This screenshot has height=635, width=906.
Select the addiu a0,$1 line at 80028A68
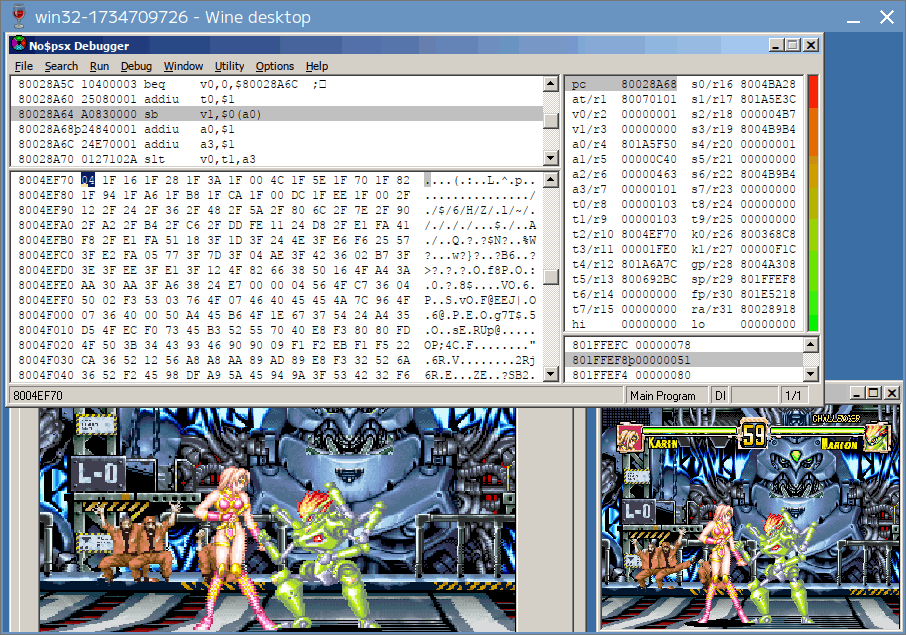[277, 129]
